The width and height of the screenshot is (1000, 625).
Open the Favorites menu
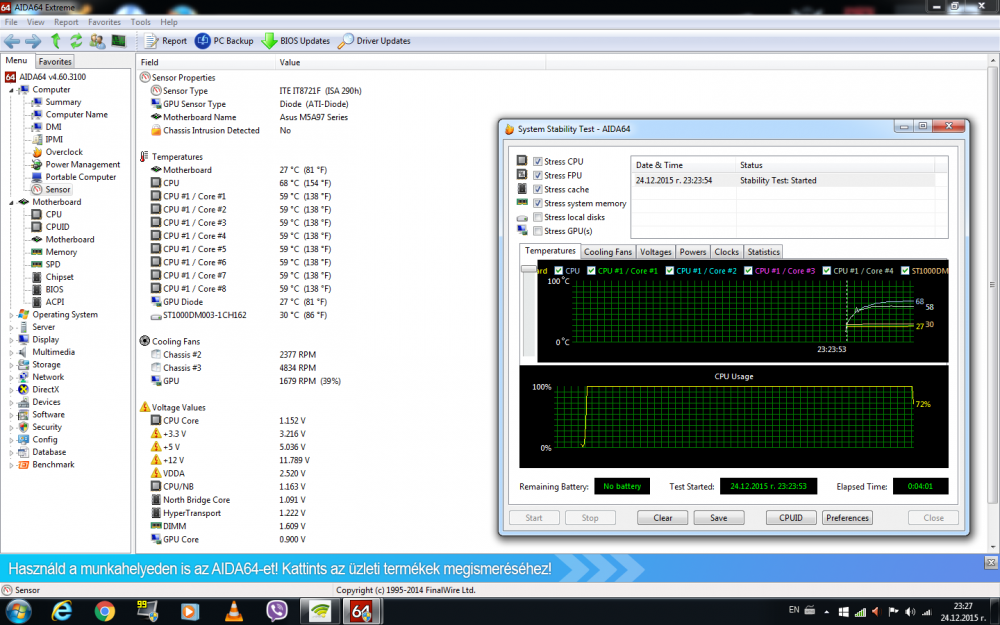coord(105,22)
